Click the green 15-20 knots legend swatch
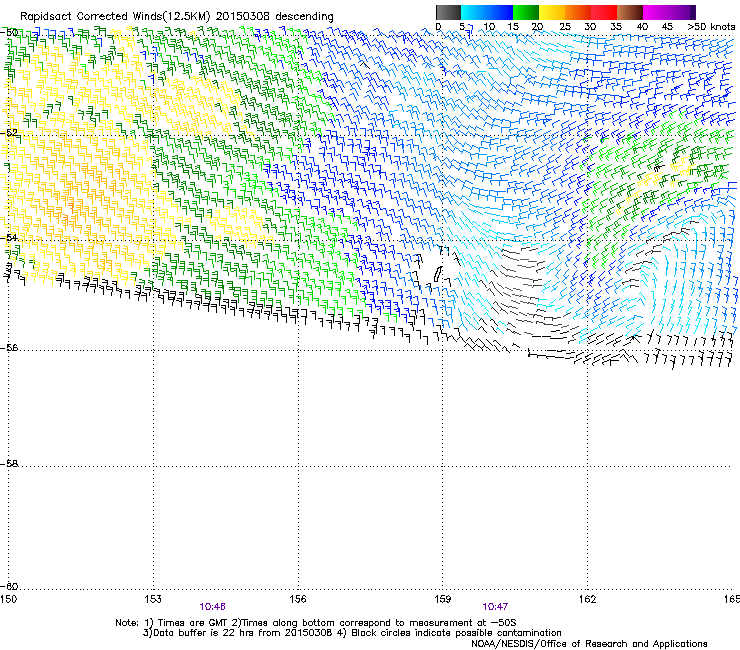This screenshot has width=740, height=650. [526, 12]
